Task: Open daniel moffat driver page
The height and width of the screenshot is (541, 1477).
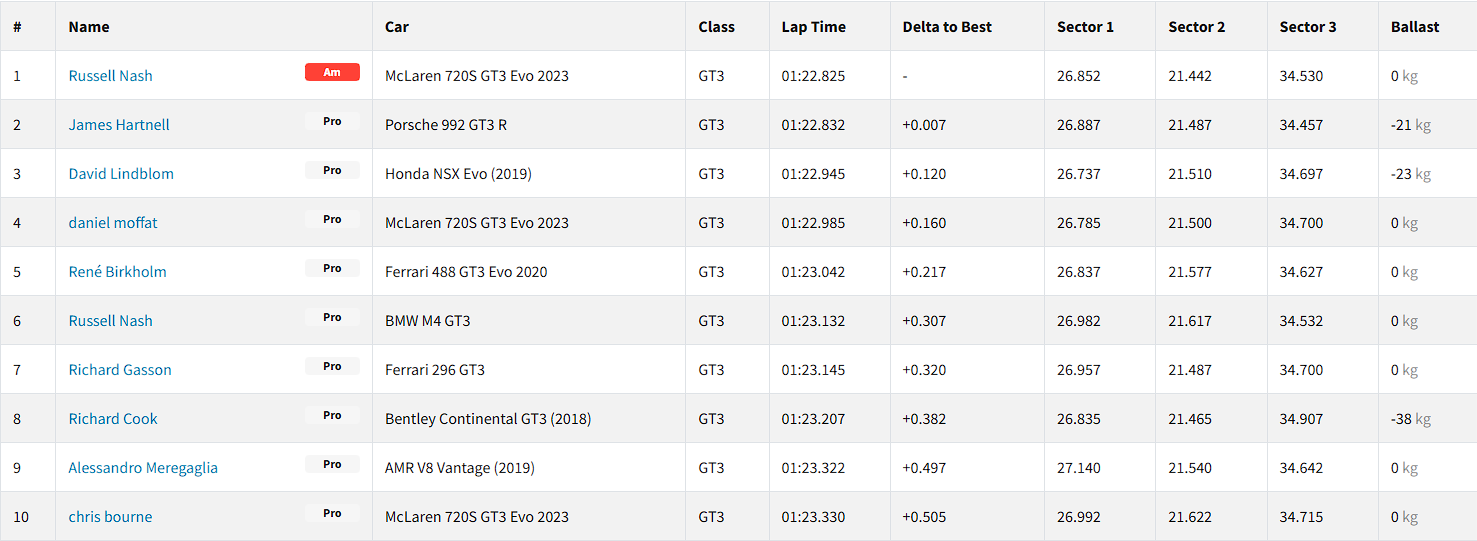Action: 113,223
